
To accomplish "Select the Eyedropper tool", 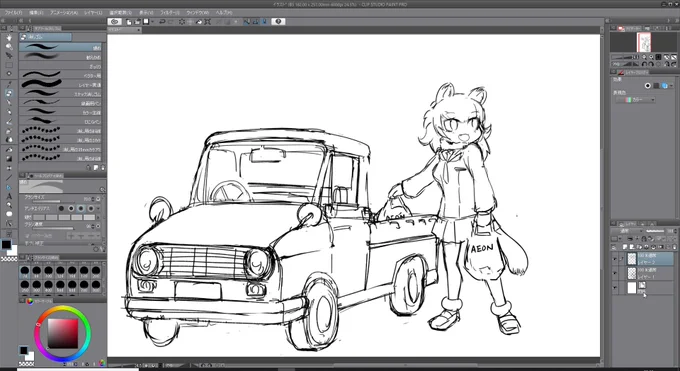I will [9, 84].
